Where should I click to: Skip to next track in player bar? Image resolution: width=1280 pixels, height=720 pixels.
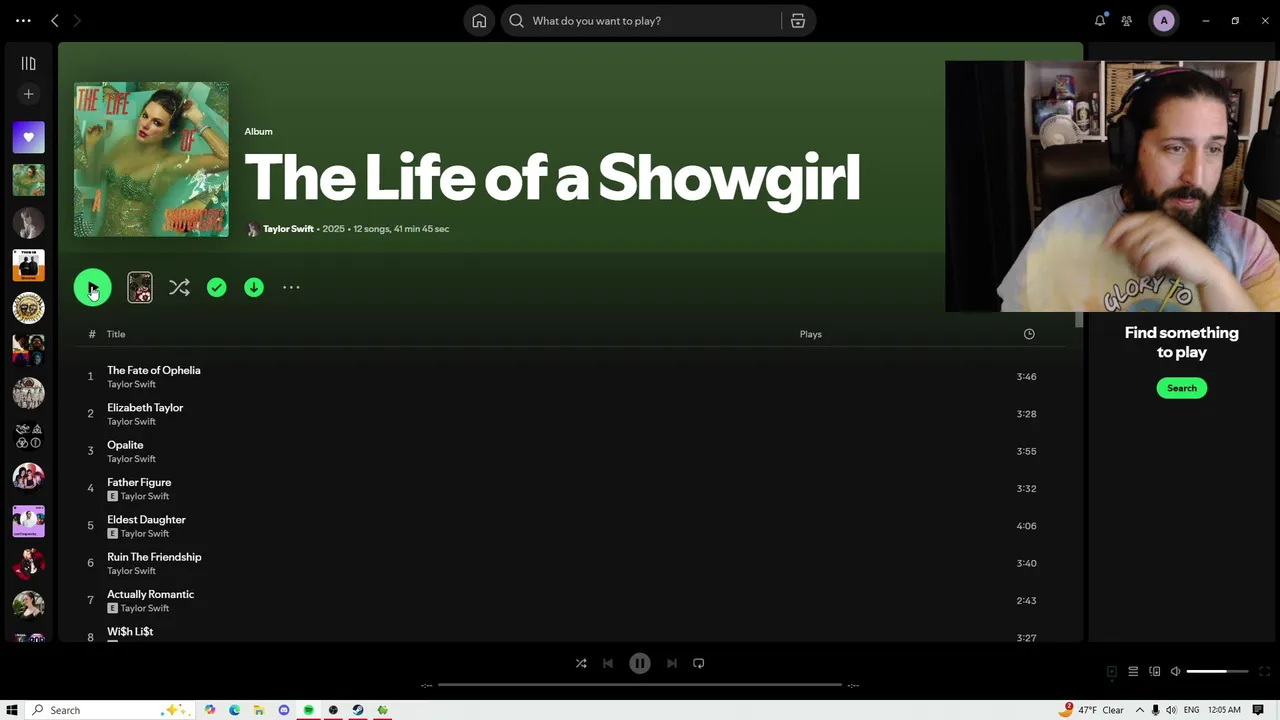tap(672, 663)
